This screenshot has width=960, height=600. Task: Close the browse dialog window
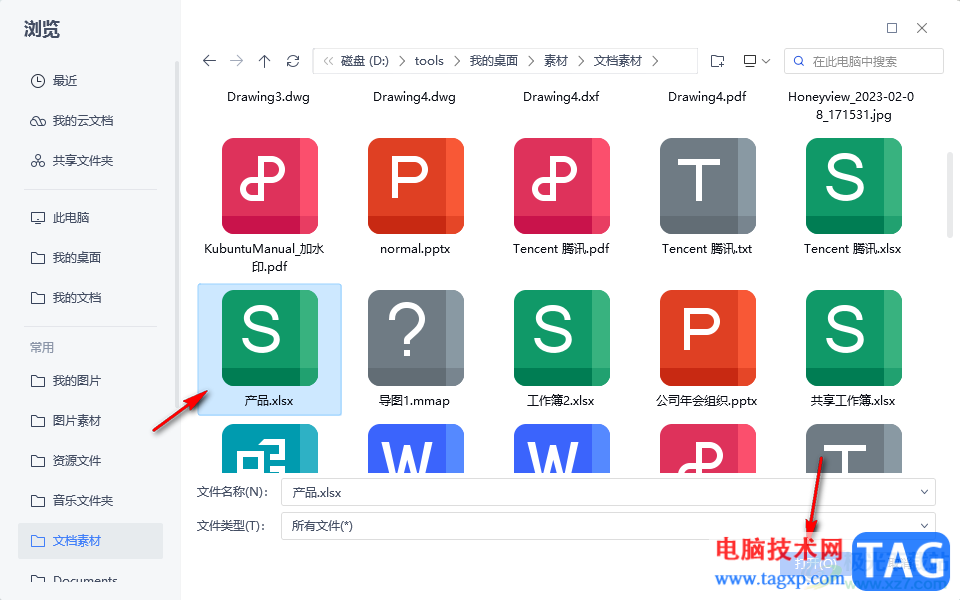tap(922, 28)
